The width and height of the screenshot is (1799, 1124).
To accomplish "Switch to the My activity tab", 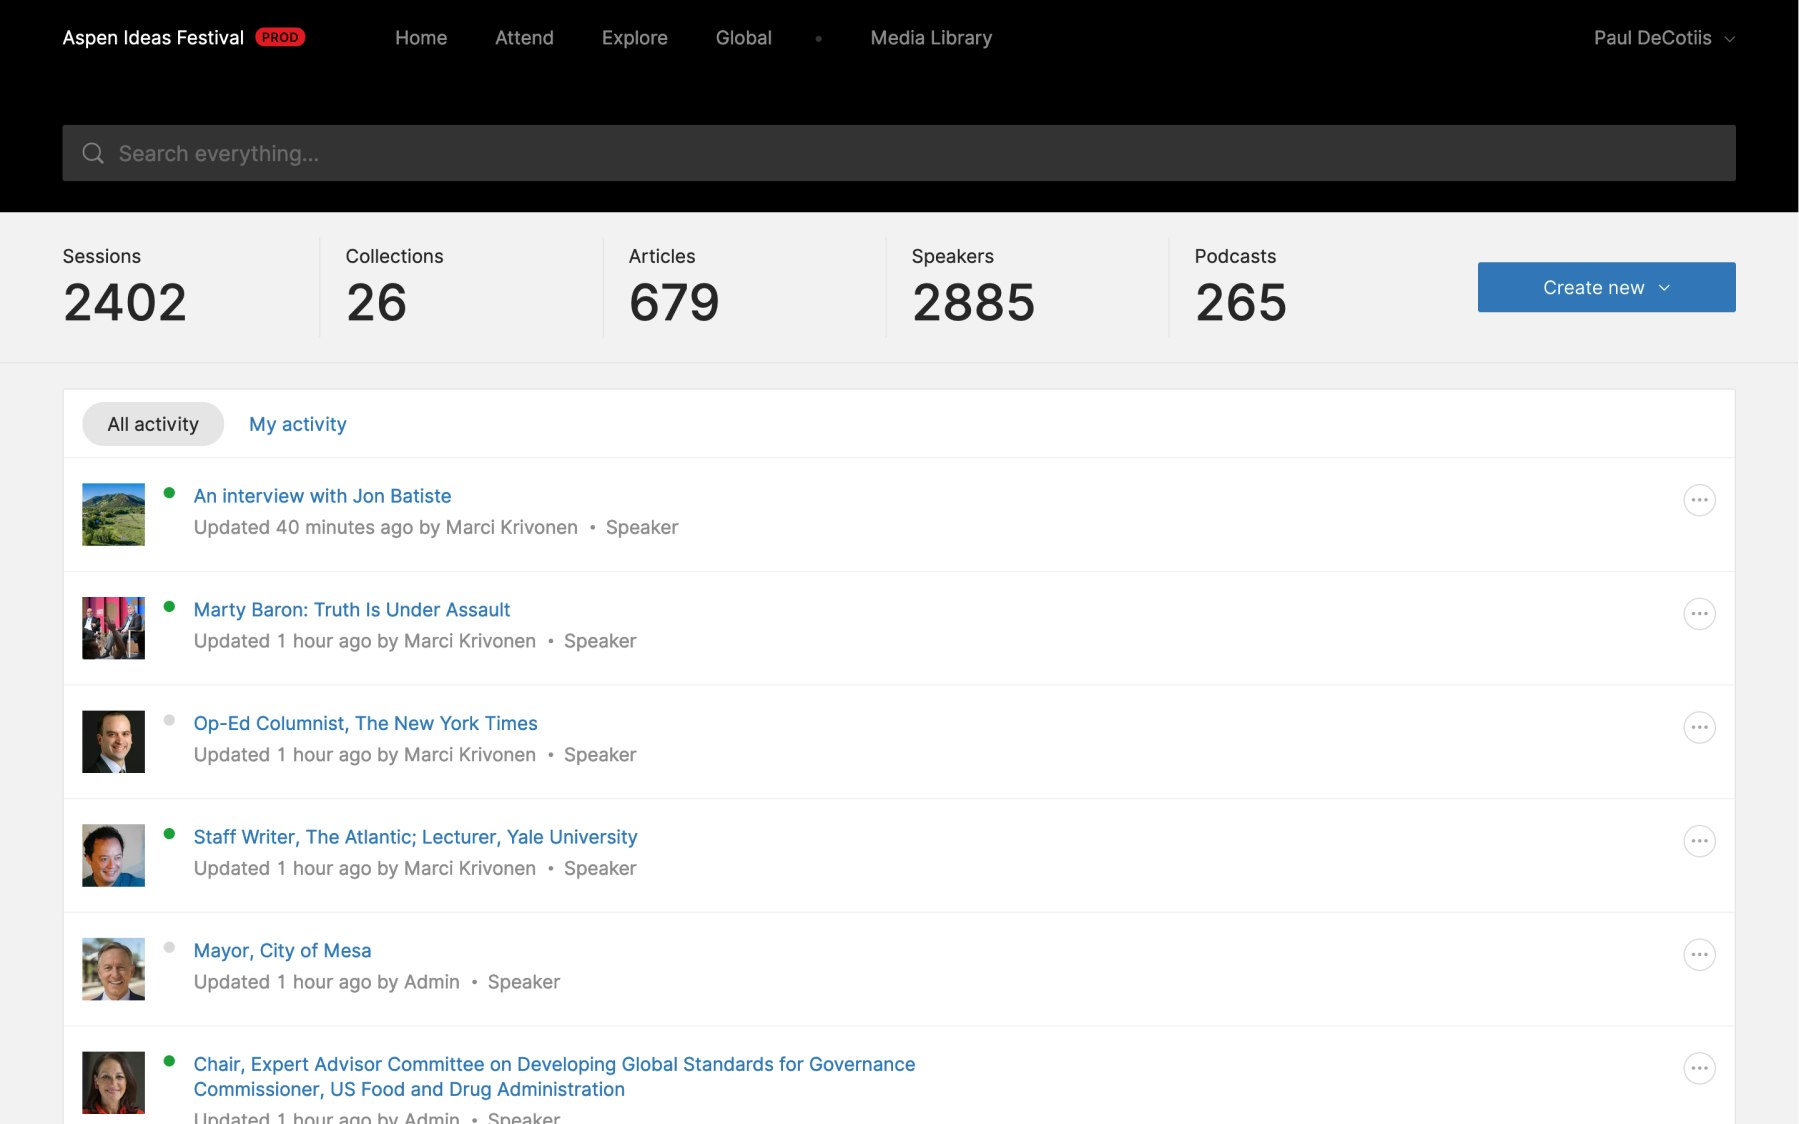I will pyautogui.click(x=297, y=424).
